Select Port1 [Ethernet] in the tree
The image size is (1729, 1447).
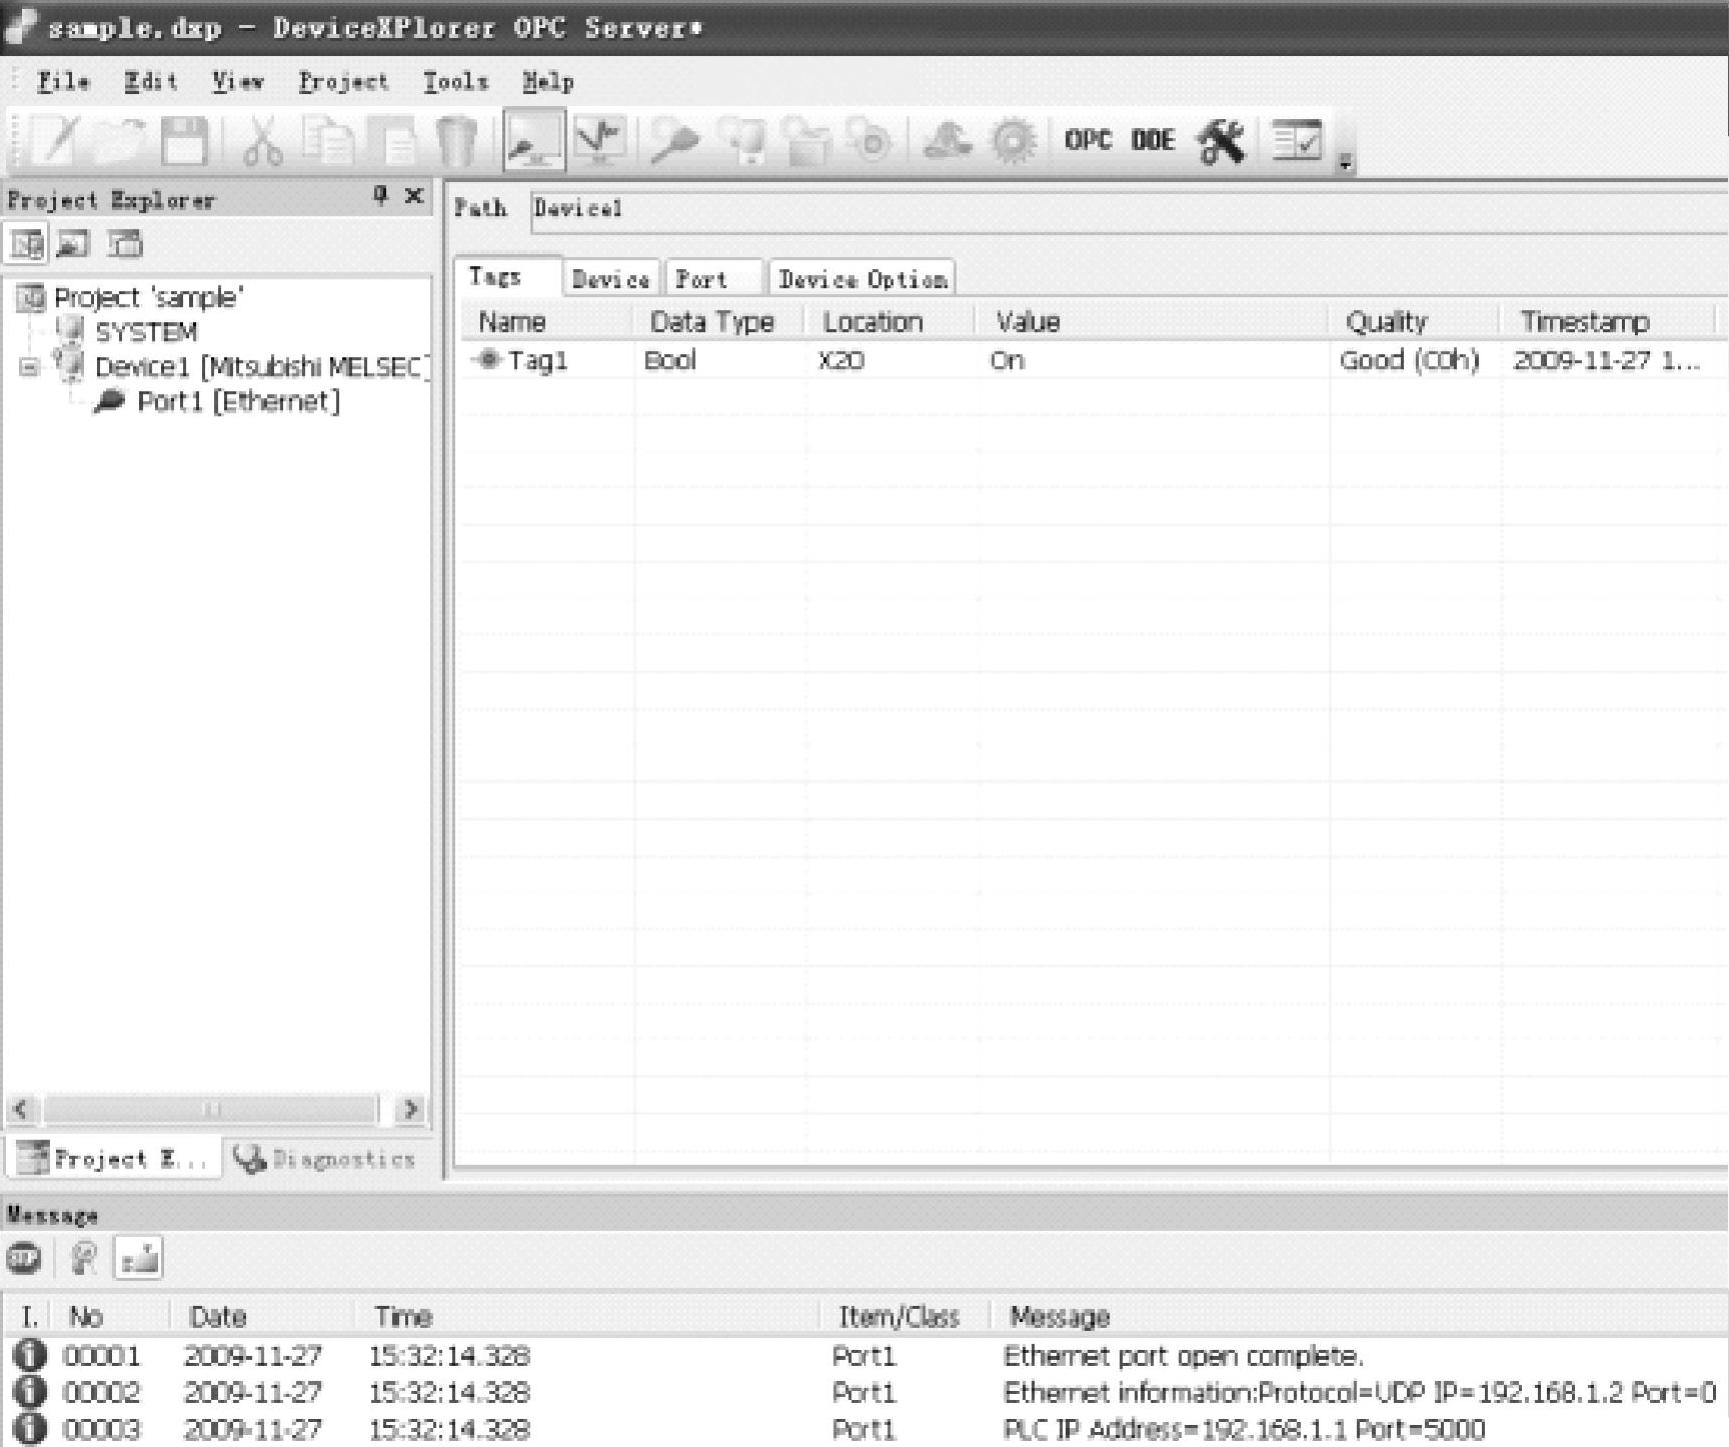click(x=237, y=402)
